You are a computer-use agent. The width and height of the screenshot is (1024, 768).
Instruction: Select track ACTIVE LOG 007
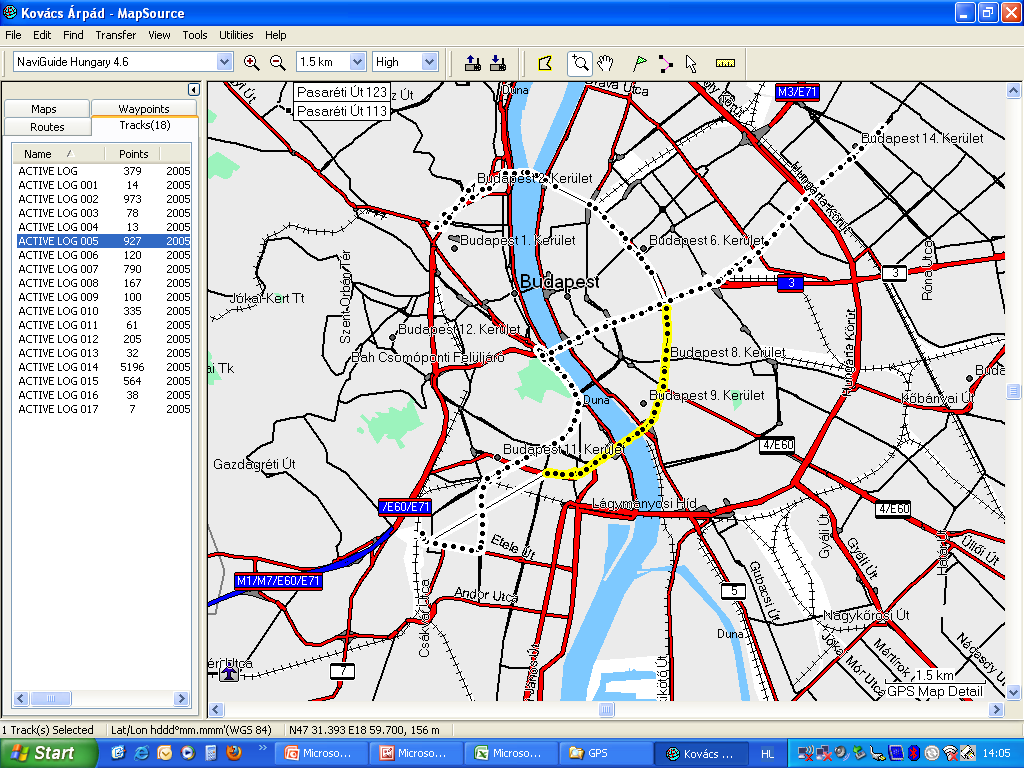(104, 269)
